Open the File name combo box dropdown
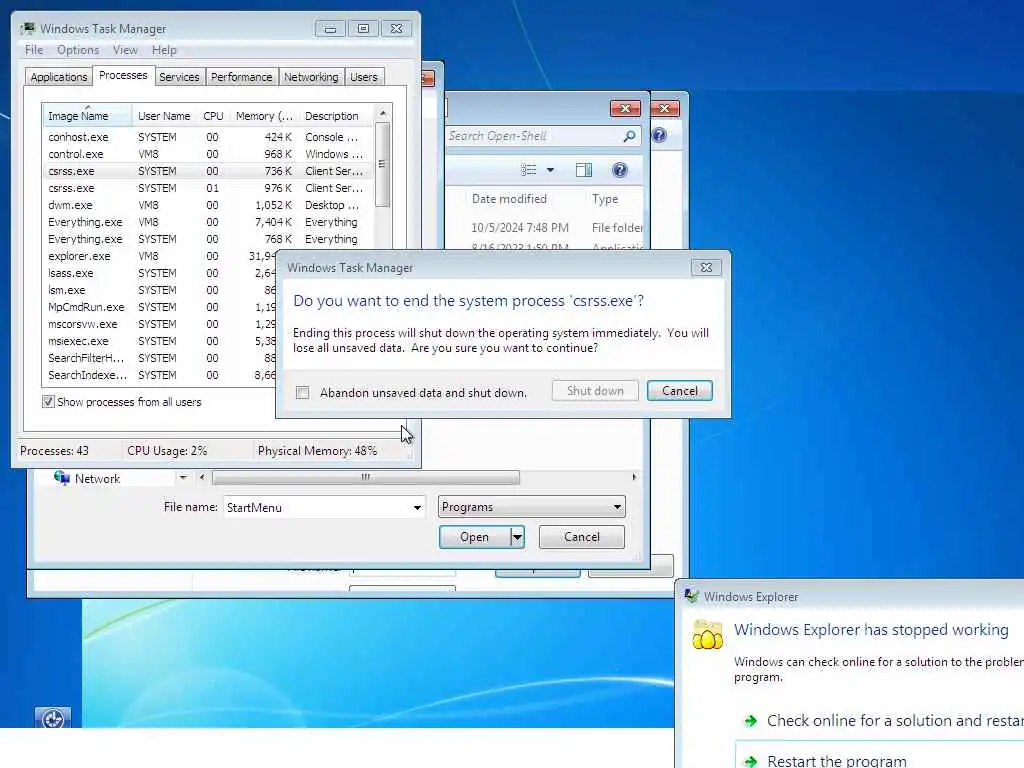The height and width of the screenshot is (768, 1024). tap(417, 507)
